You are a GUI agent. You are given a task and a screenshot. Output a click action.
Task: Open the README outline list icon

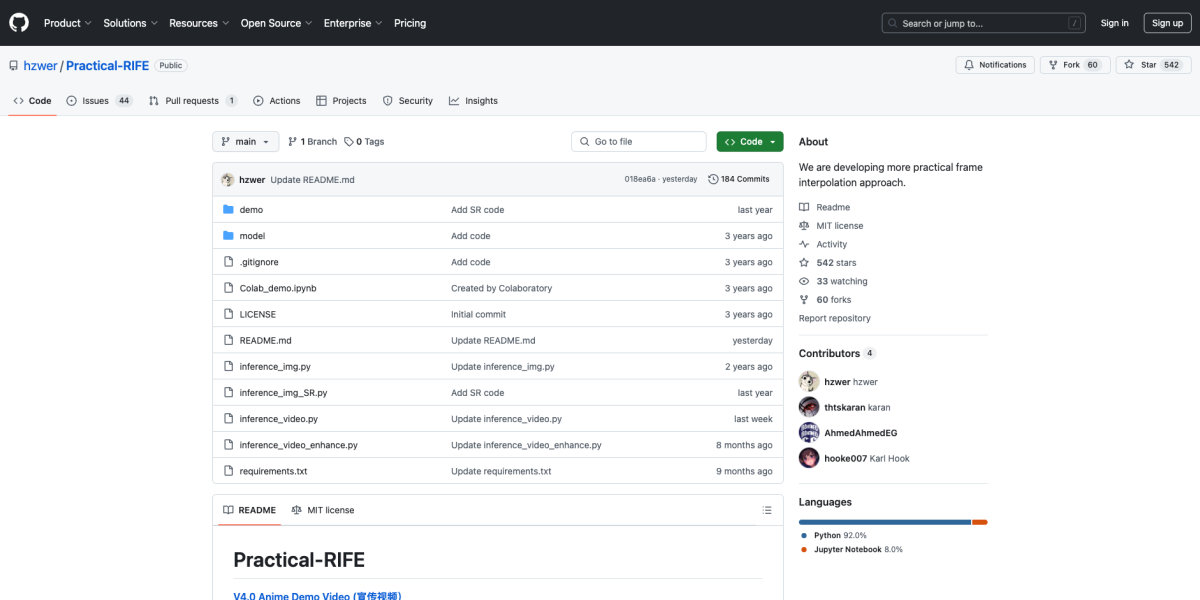tap(767, 510)
